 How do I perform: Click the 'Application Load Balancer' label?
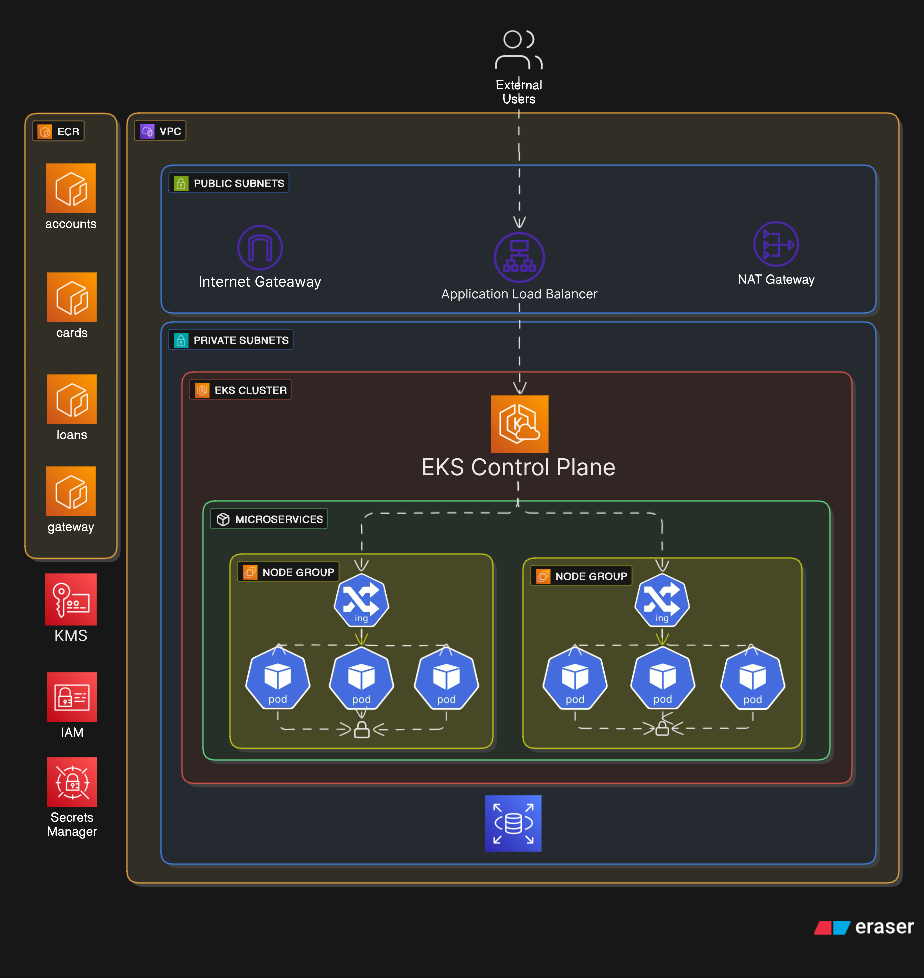tap(519, 294)
